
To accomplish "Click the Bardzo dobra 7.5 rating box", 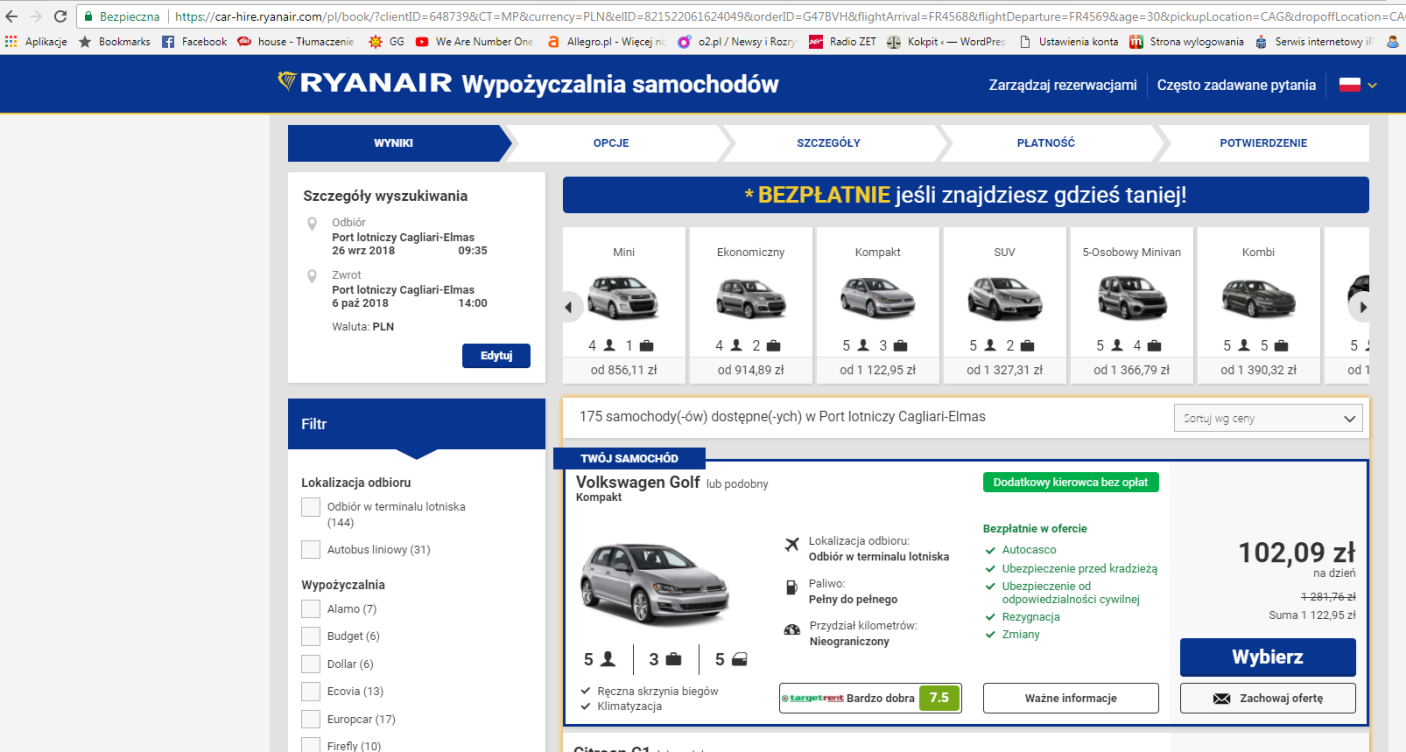I will click(x=870, y=698).
